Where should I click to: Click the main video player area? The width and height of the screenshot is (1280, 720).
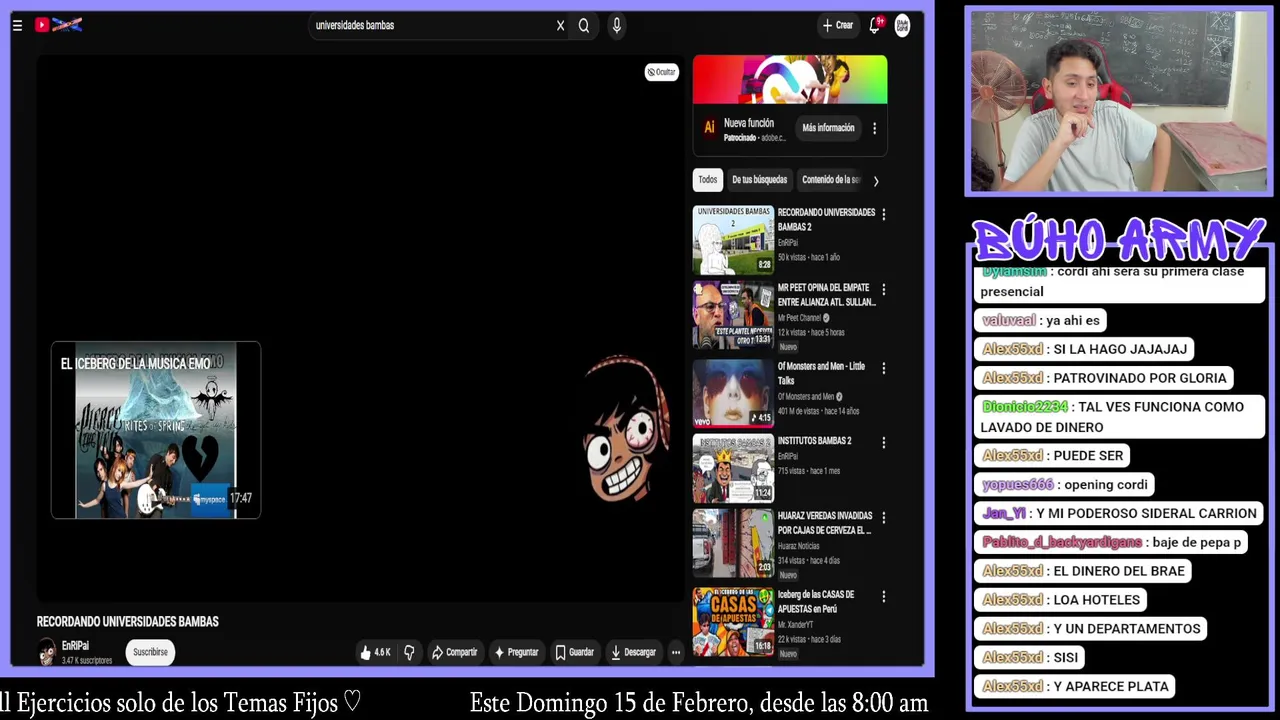[x=360, y=328]
